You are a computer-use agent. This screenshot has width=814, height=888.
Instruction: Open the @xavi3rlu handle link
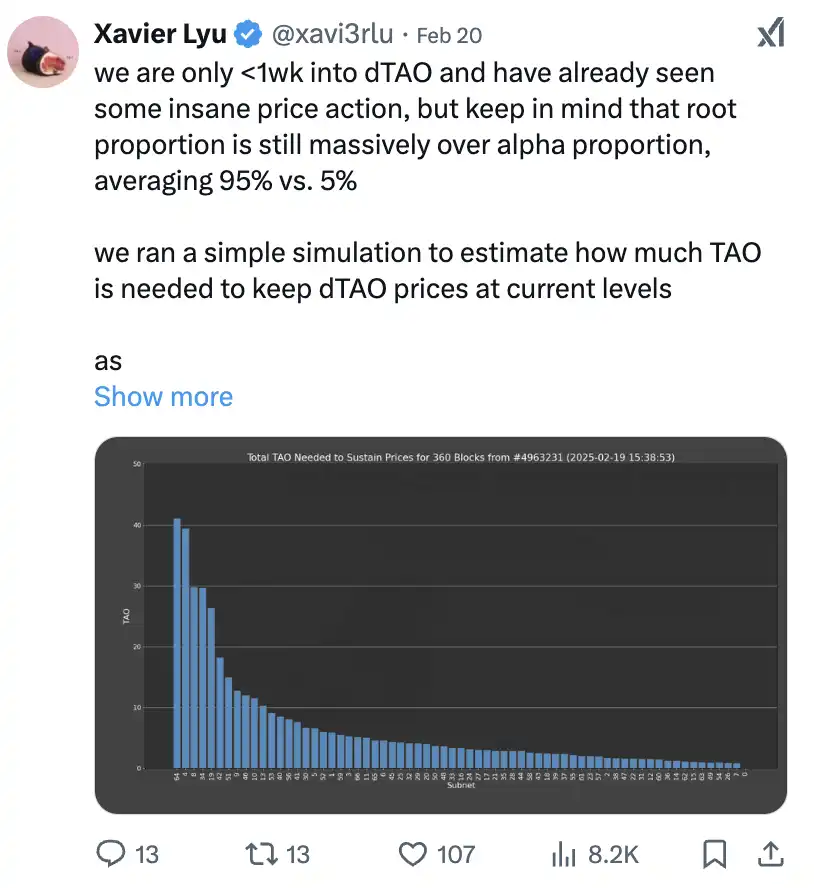[x=330, y=35]
